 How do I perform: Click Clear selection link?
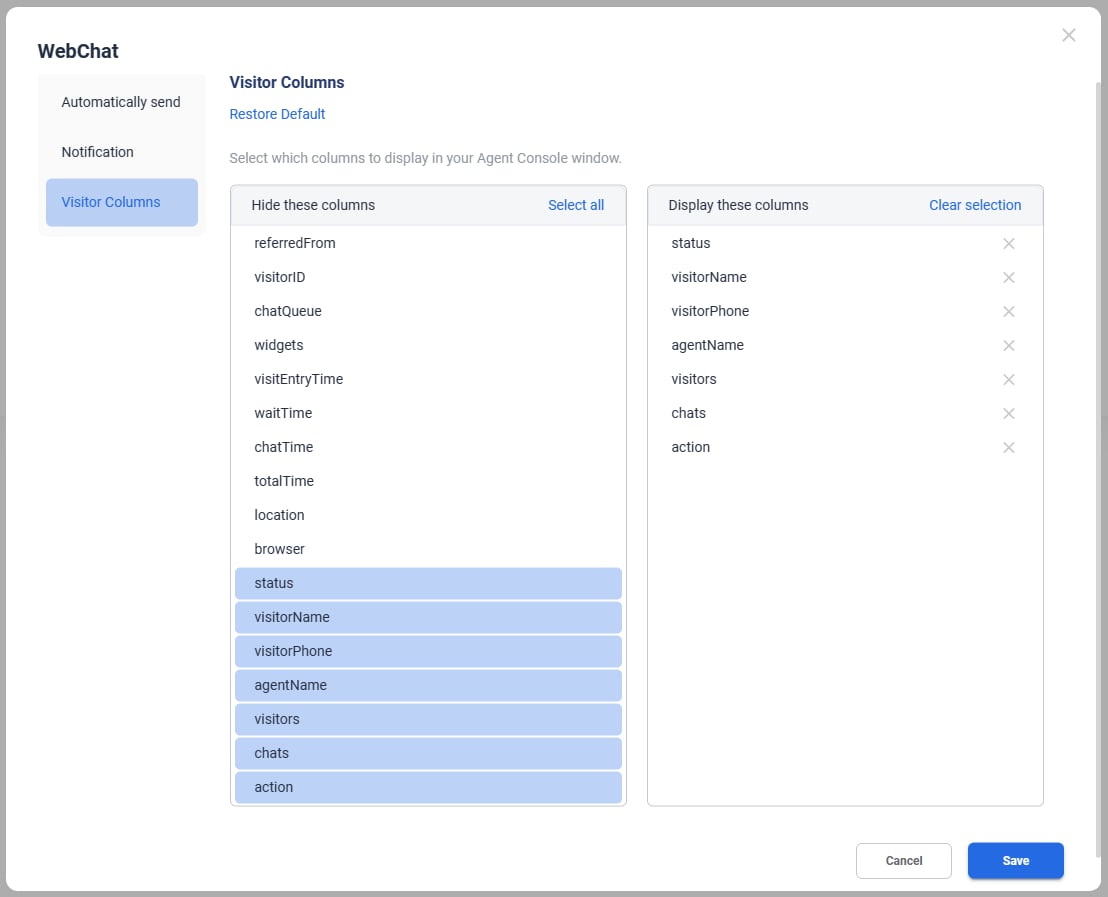click(x=974, y=205)
